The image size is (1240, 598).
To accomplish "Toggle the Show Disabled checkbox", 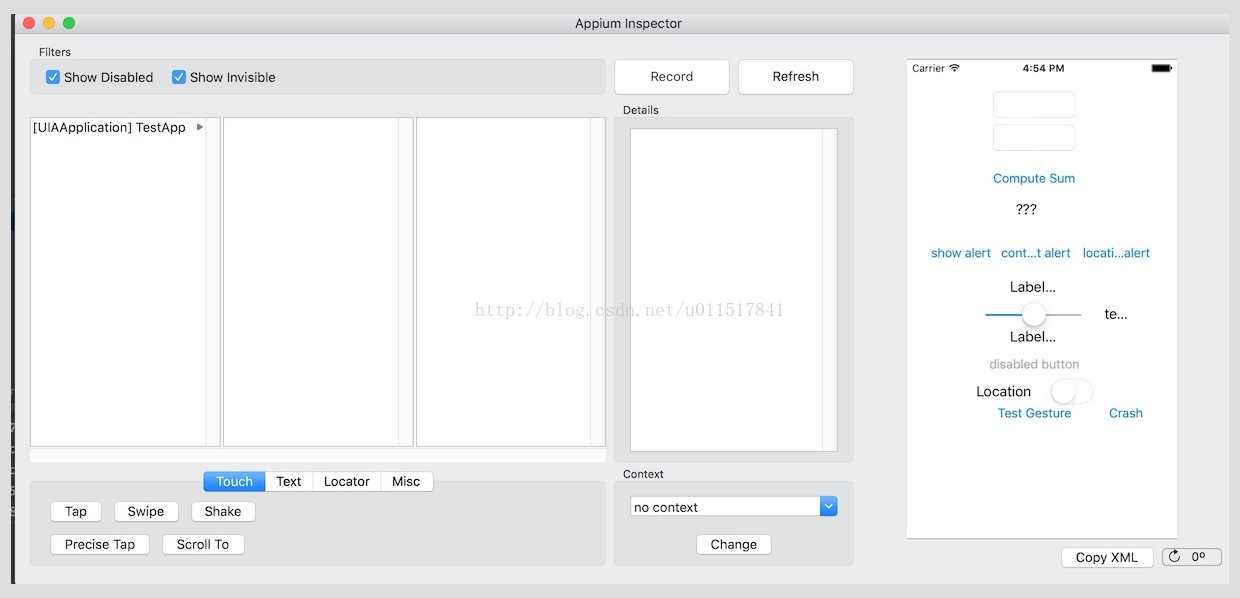I will [53, 77].
